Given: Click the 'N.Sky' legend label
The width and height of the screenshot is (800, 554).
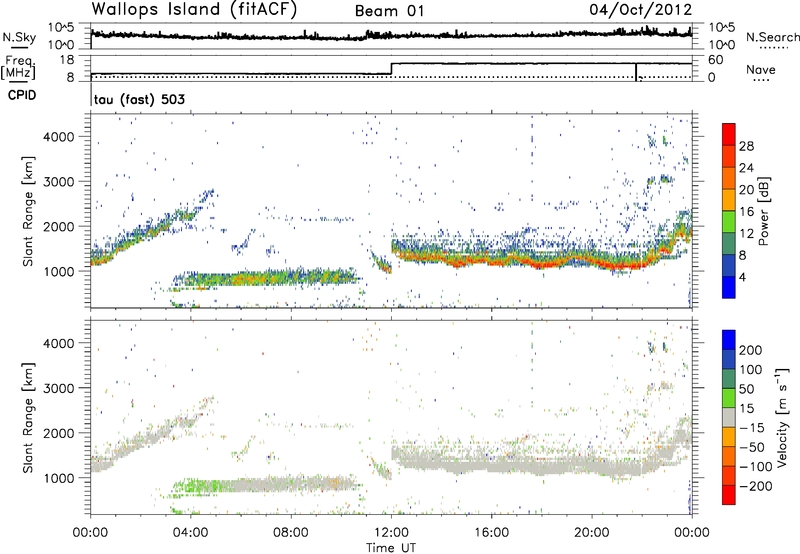Looking at the screenshot, I should click(x=19, y=37).
